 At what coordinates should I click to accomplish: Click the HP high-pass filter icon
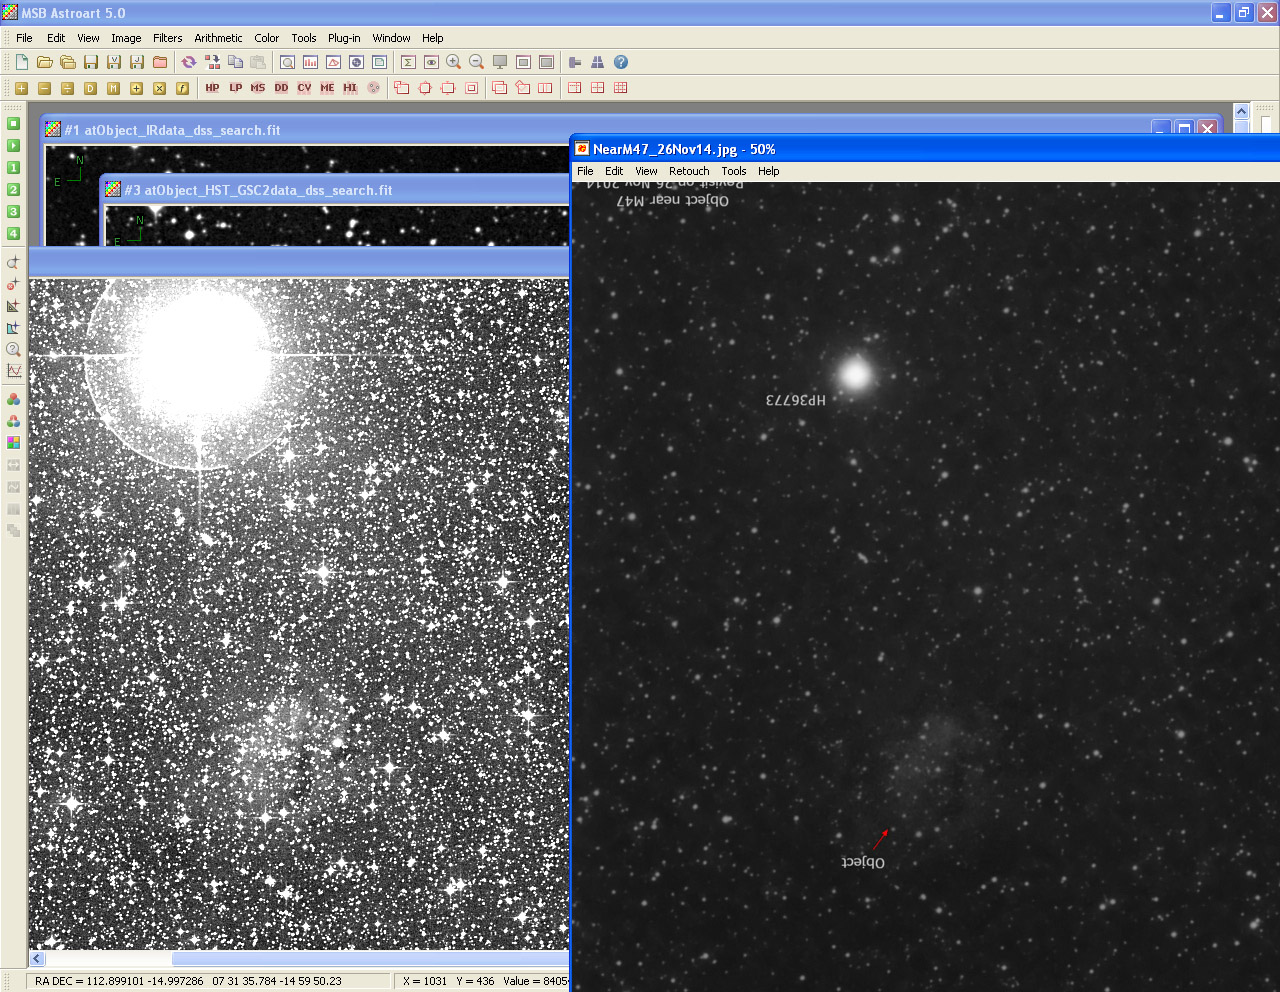pos(212,88)
